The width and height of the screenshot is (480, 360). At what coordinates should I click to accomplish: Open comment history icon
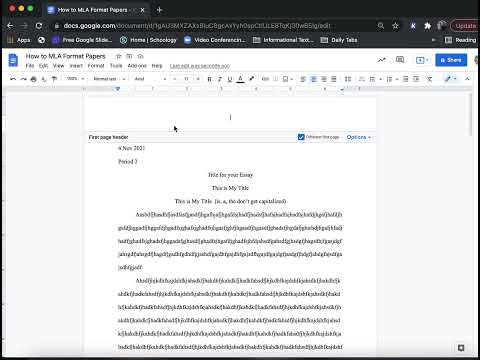tap(400, 60)
